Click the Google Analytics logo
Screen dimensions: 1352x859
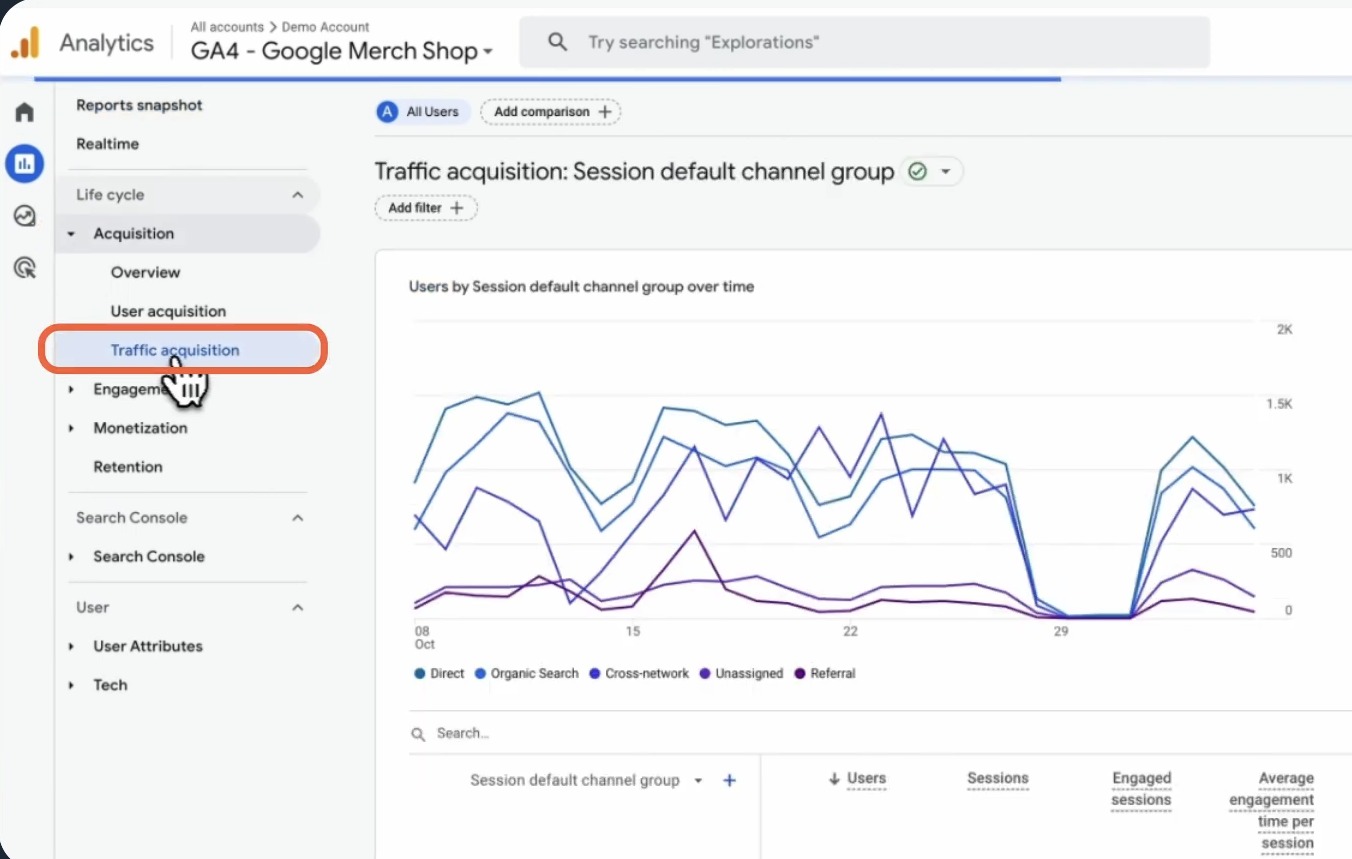[x=26, y=43]
